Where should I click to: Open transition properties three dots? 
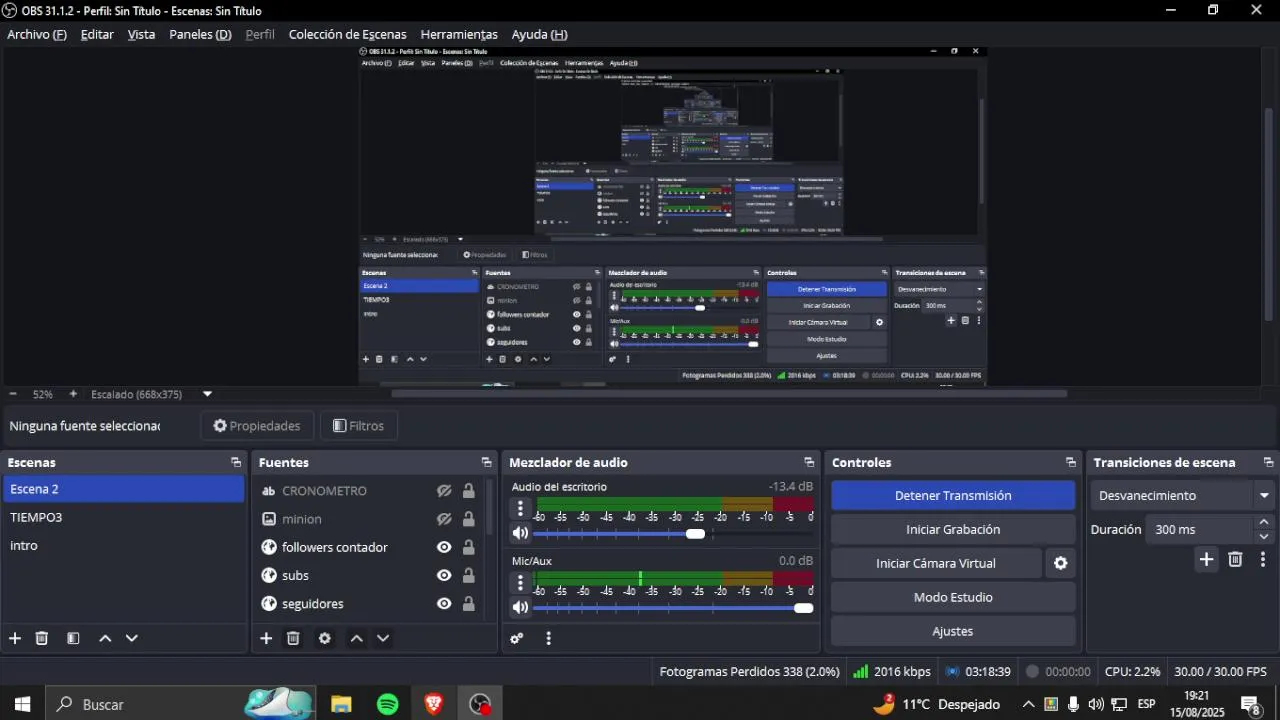pyautogui.click(x=1262, y=559)
